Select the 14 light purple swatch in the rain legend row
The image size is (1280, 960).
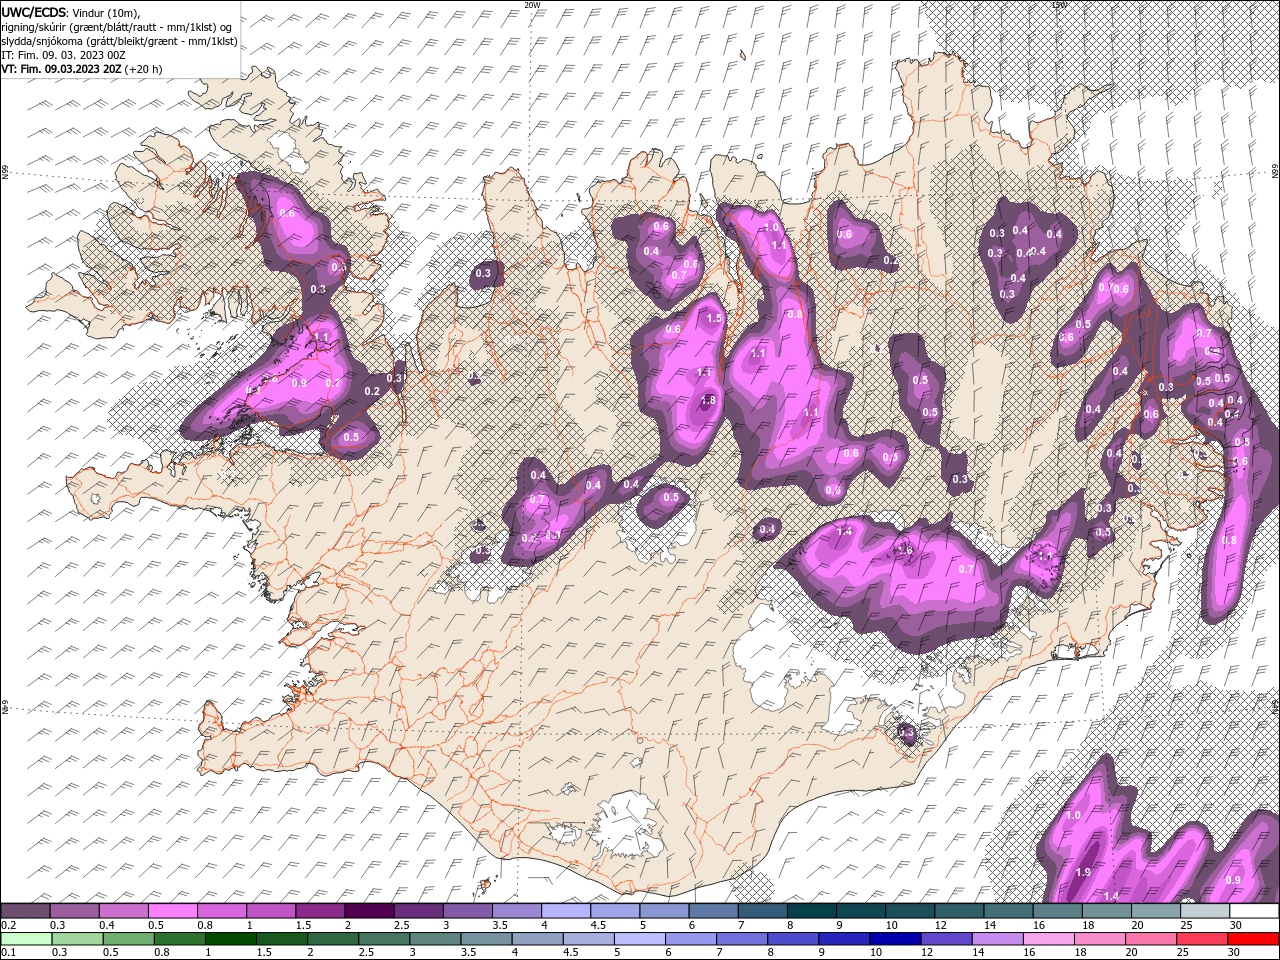point(997,939)
